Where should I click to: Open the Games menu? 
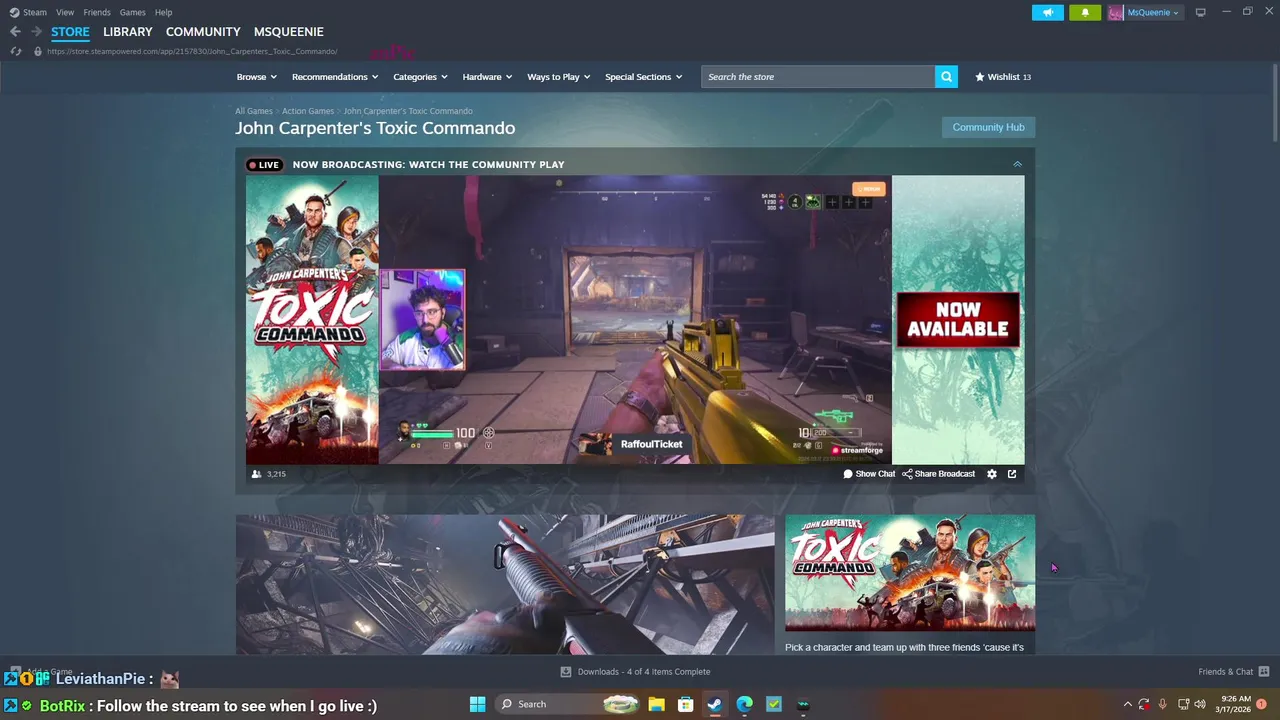[x=132, y=12]
